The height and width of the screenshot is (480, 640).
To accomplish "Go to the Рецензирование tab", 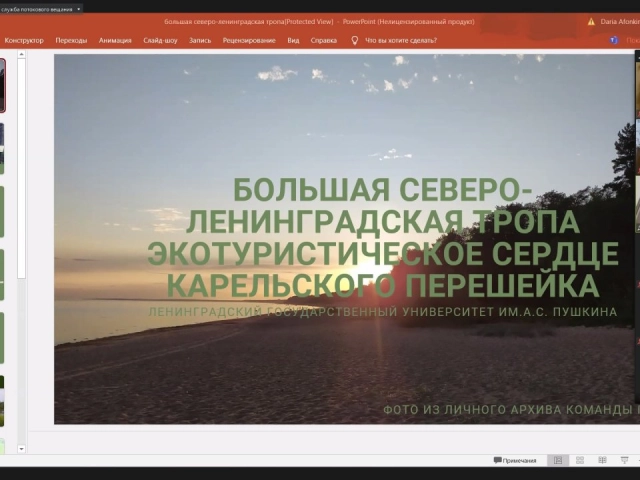I will (x=249, y=40).
